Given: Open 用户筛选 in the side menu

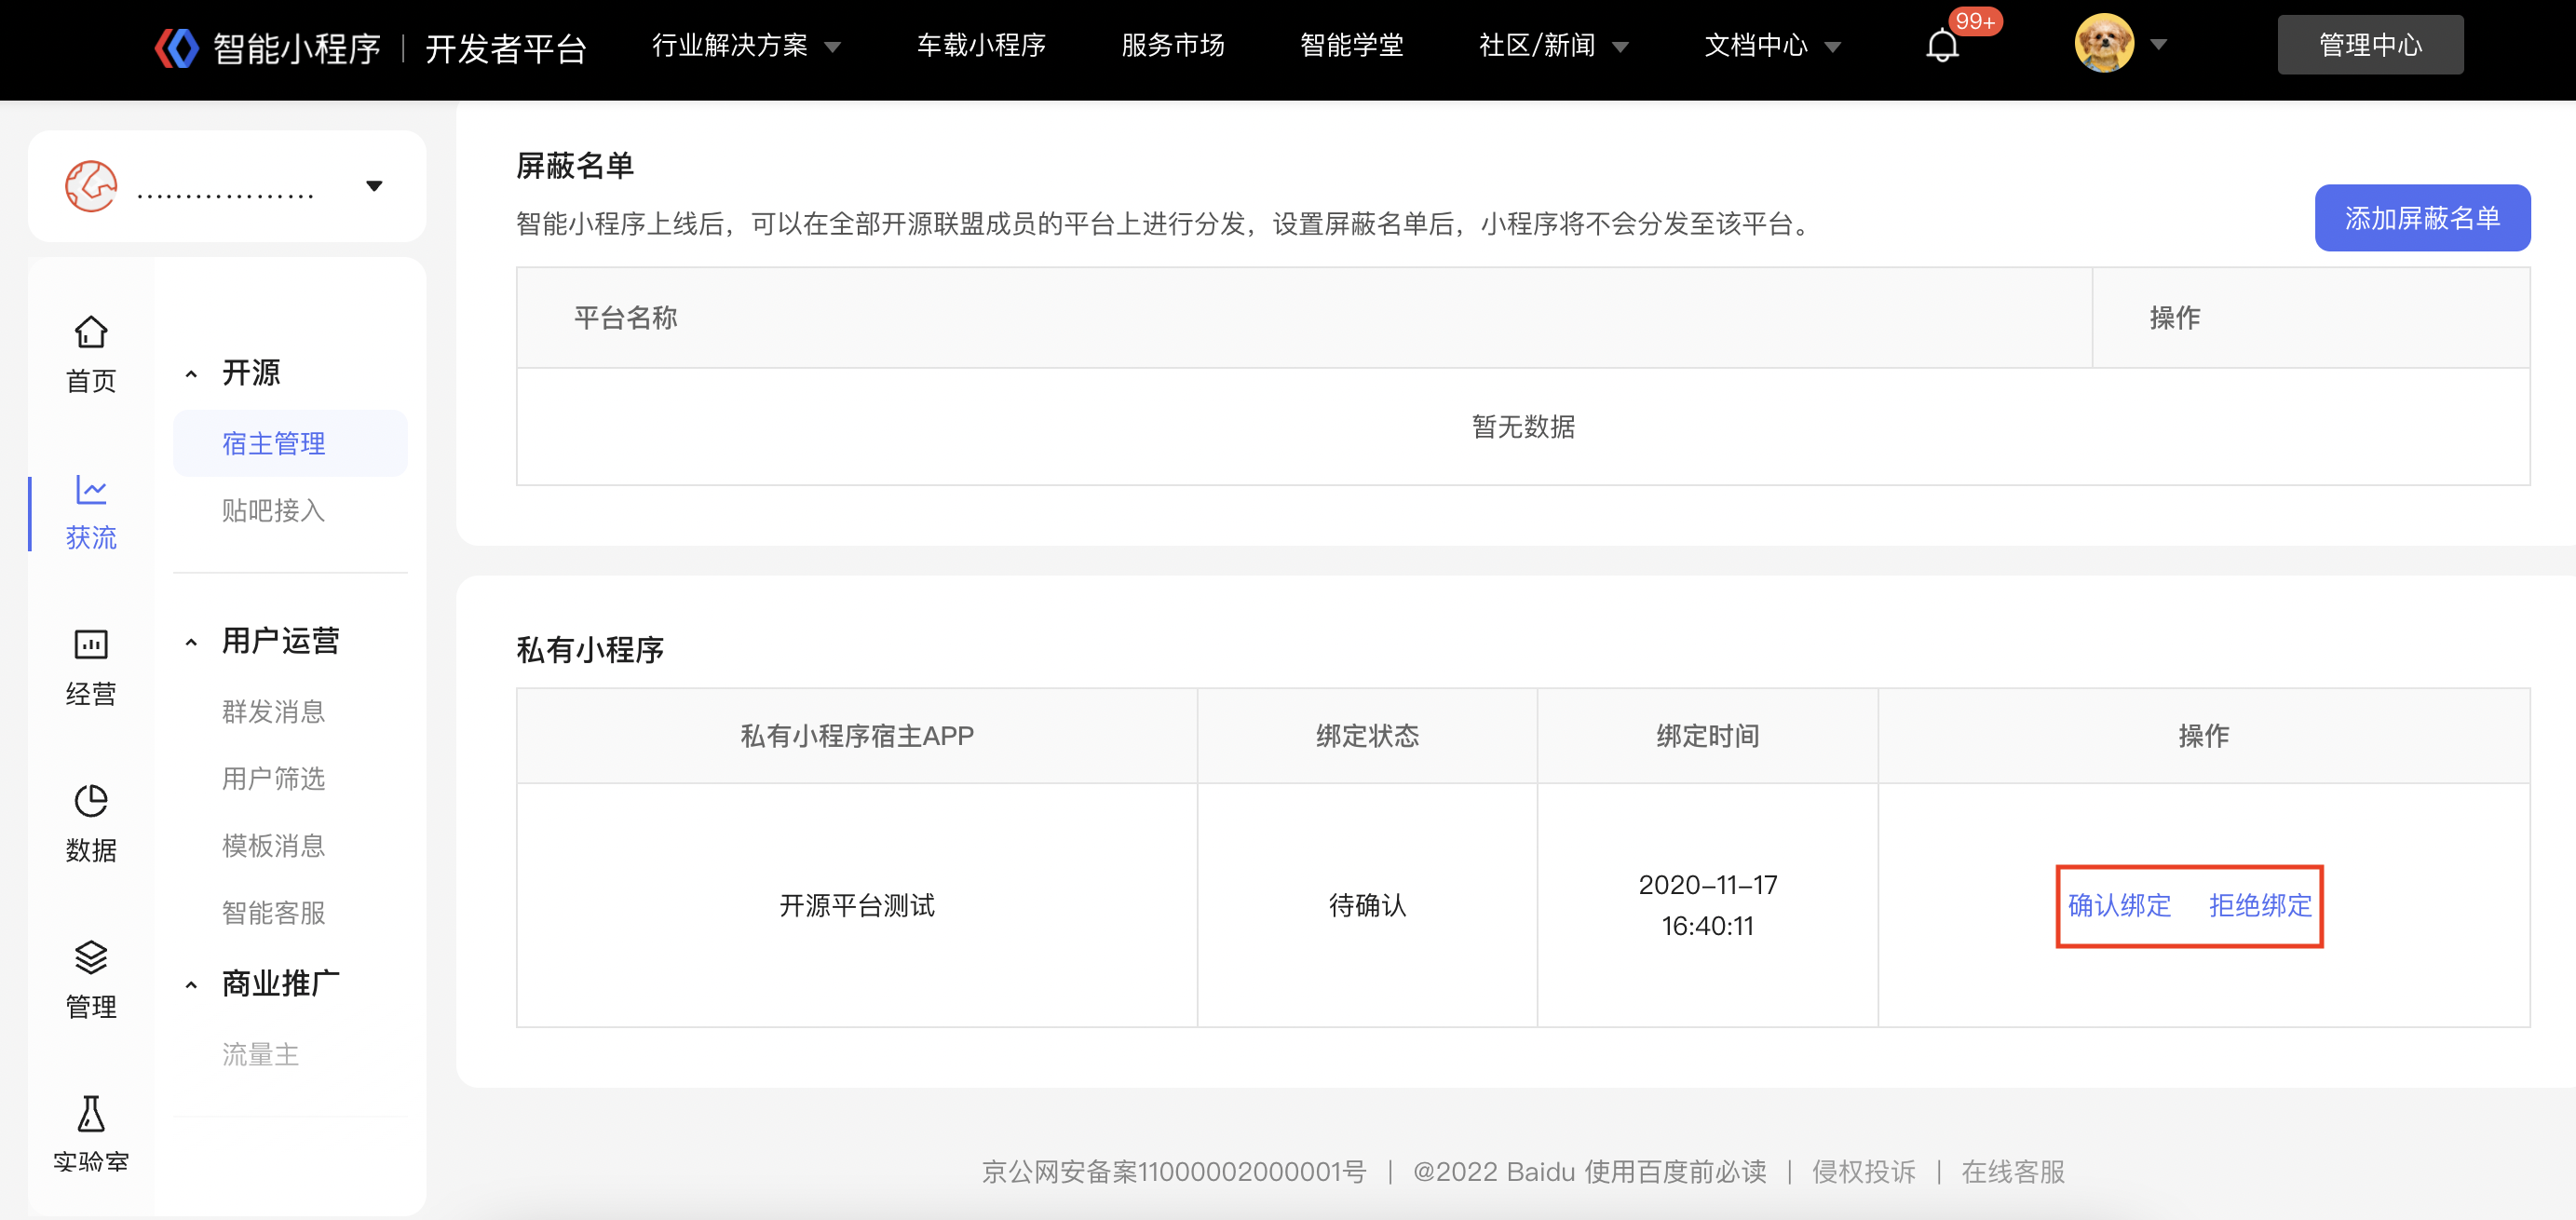Looking at the screenshot, I should point(273,778).
